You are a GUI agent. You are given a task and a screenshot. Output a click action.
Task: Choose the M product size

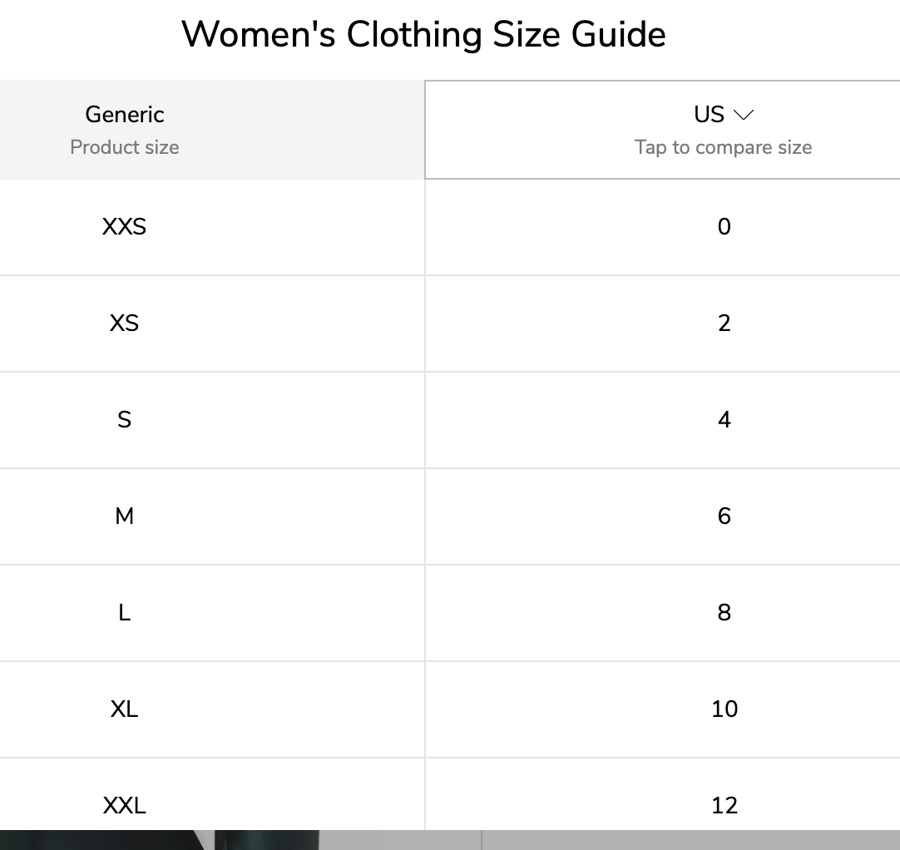[x=124, y=516]
